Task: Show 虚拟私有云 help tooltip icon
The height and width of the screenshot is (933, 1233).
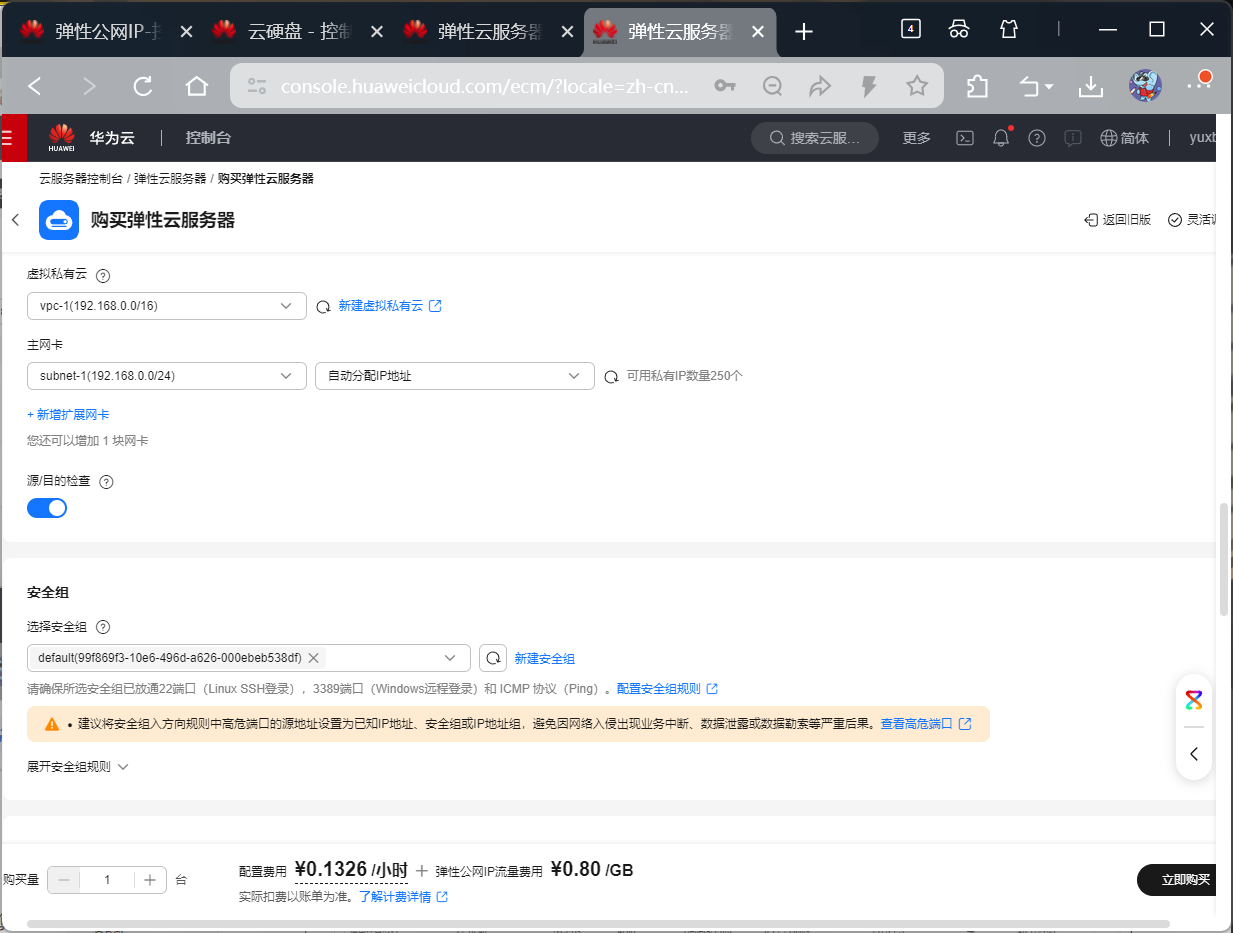Action: click(x=102, y=275)
